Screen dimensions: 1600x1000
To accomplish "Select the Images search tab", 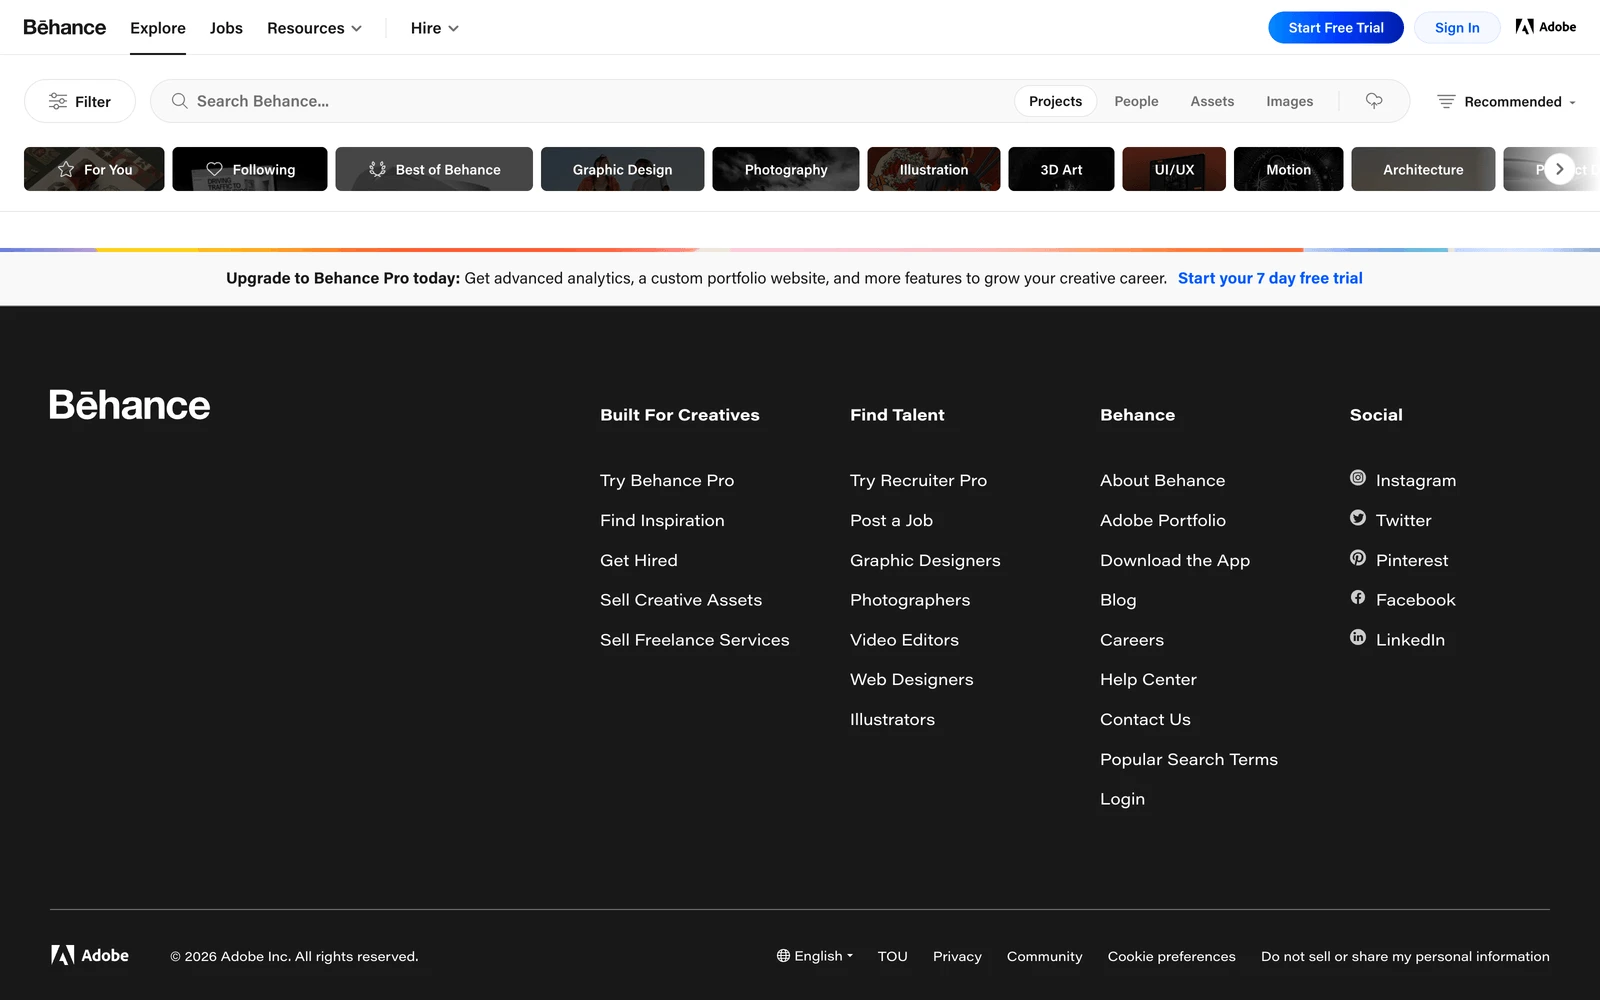I will 1289,101.
